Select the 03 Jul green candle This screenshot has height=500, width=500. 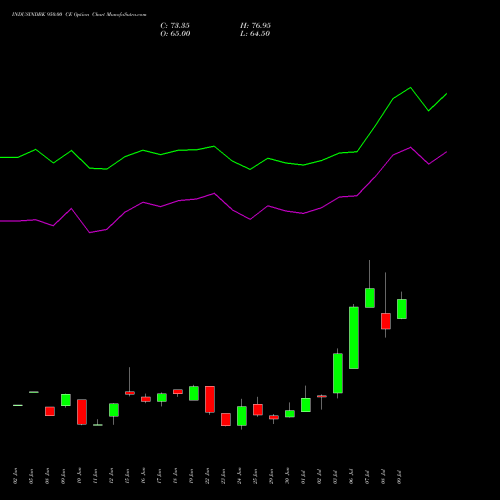pyautogui.click(x=338, y=373)
